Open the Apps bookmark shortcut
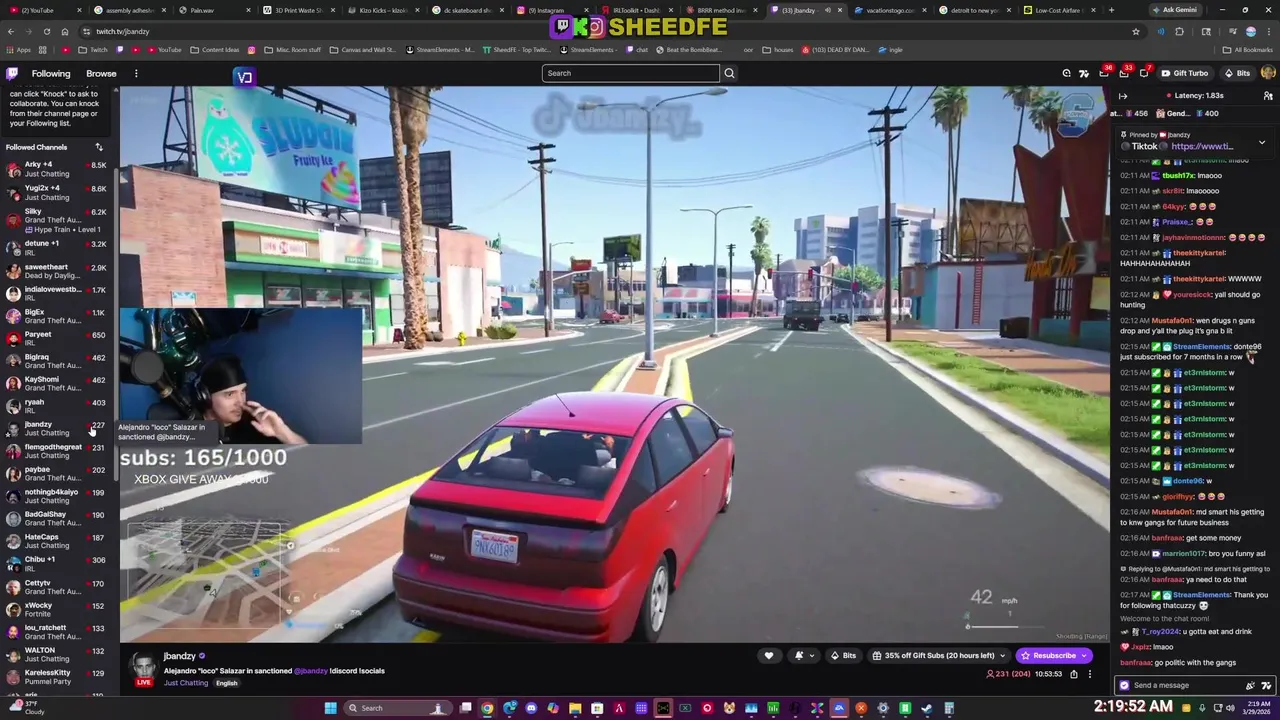 (x=19, y=50)
